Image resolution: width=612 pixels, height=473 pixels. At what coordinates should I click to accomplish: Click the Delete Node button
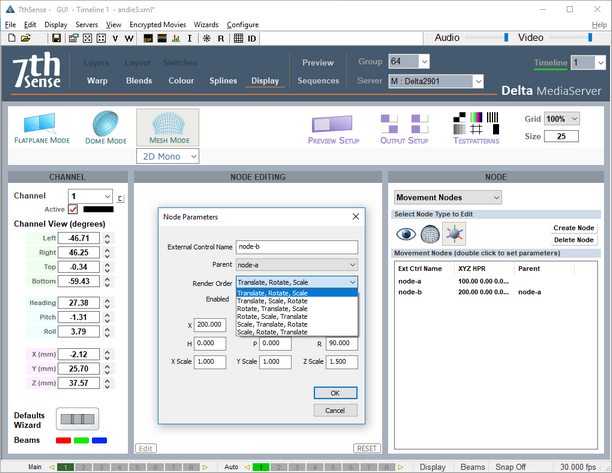[x=573, y=240]
